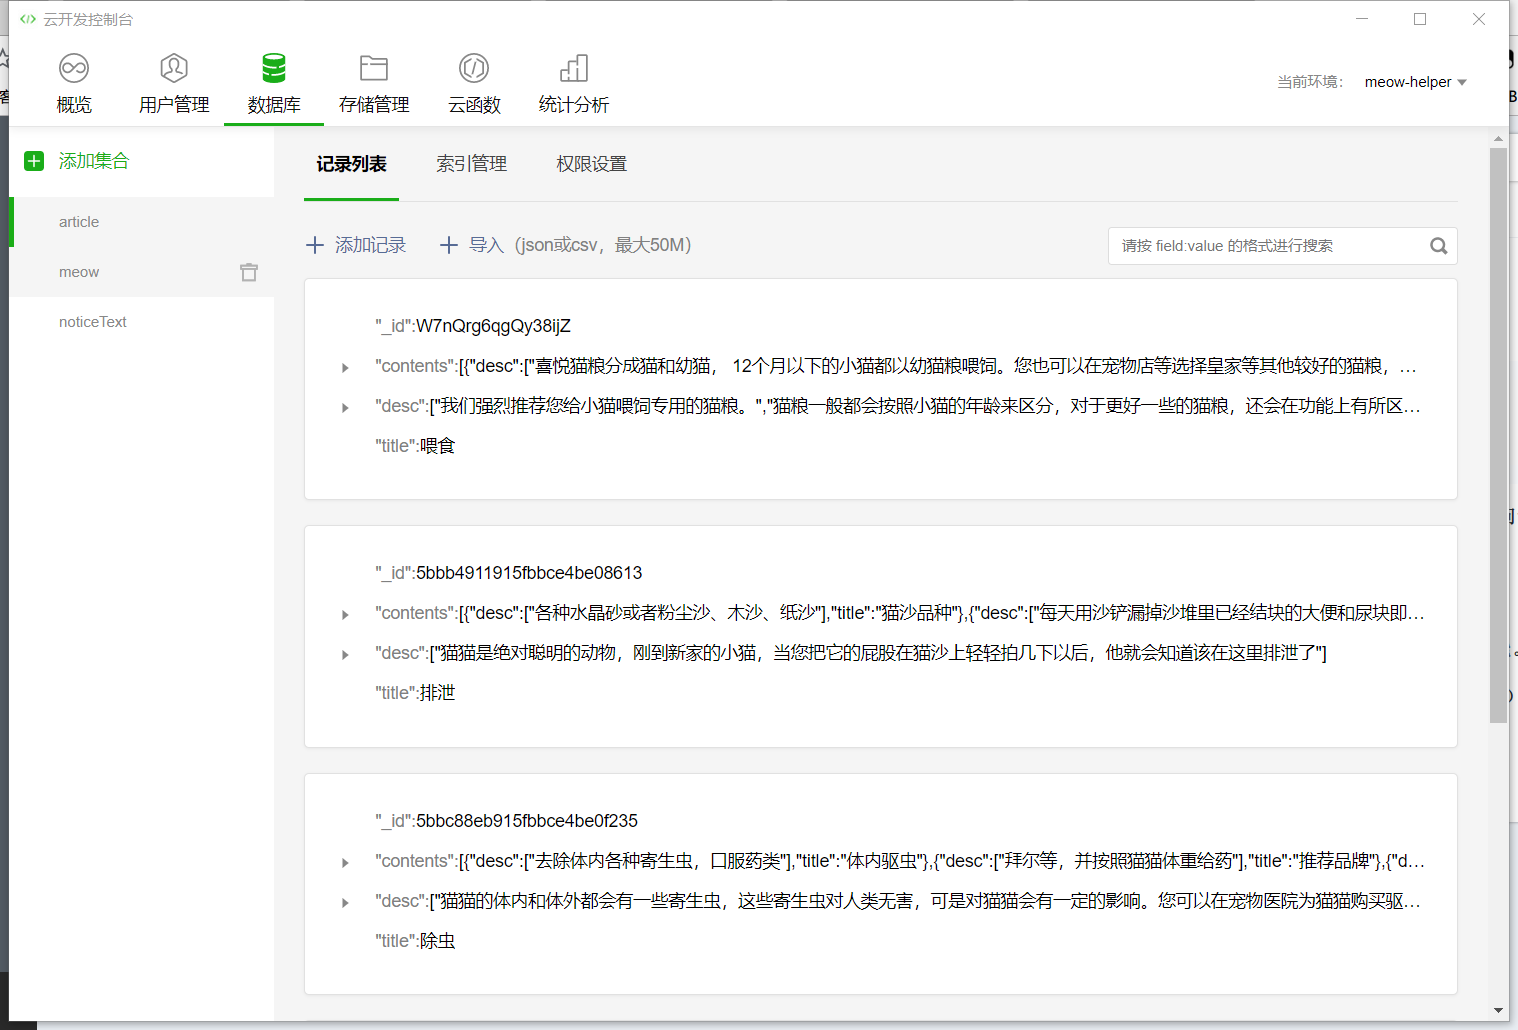
Task: Open the 存储管理 storage folder icon
Action: 374,68
